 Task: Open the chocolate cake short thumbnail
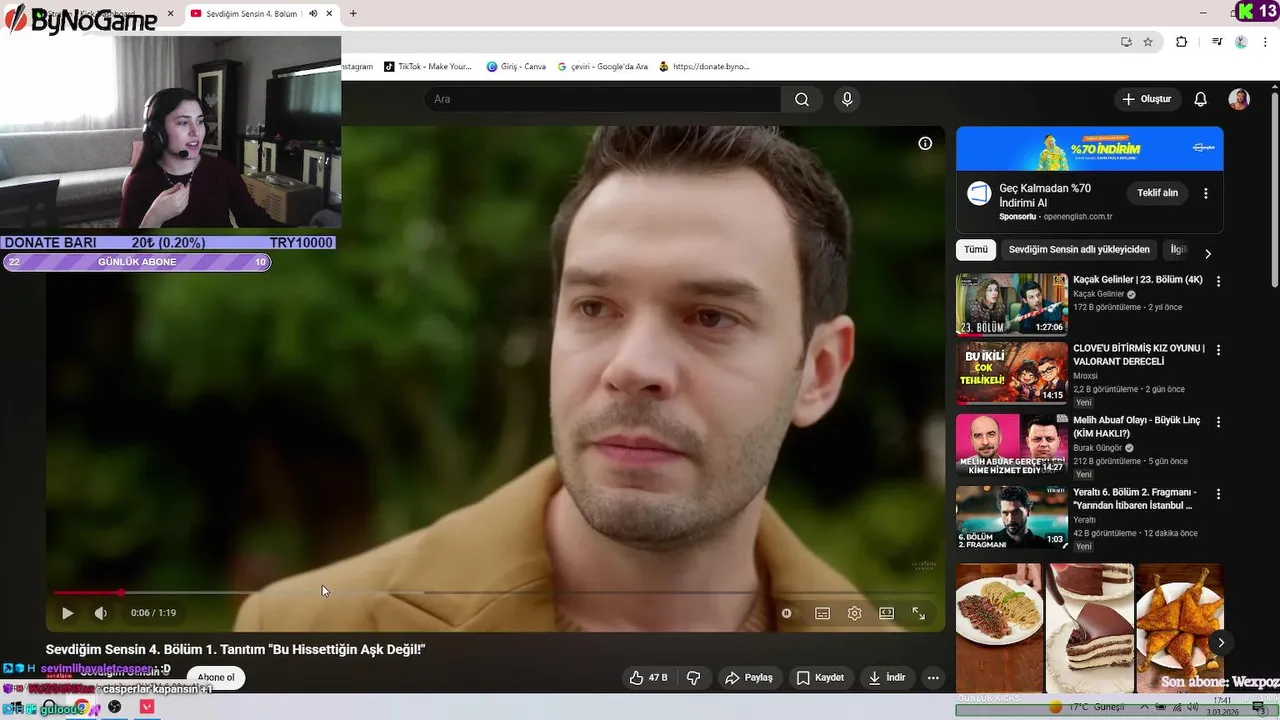click(1090, 628)
